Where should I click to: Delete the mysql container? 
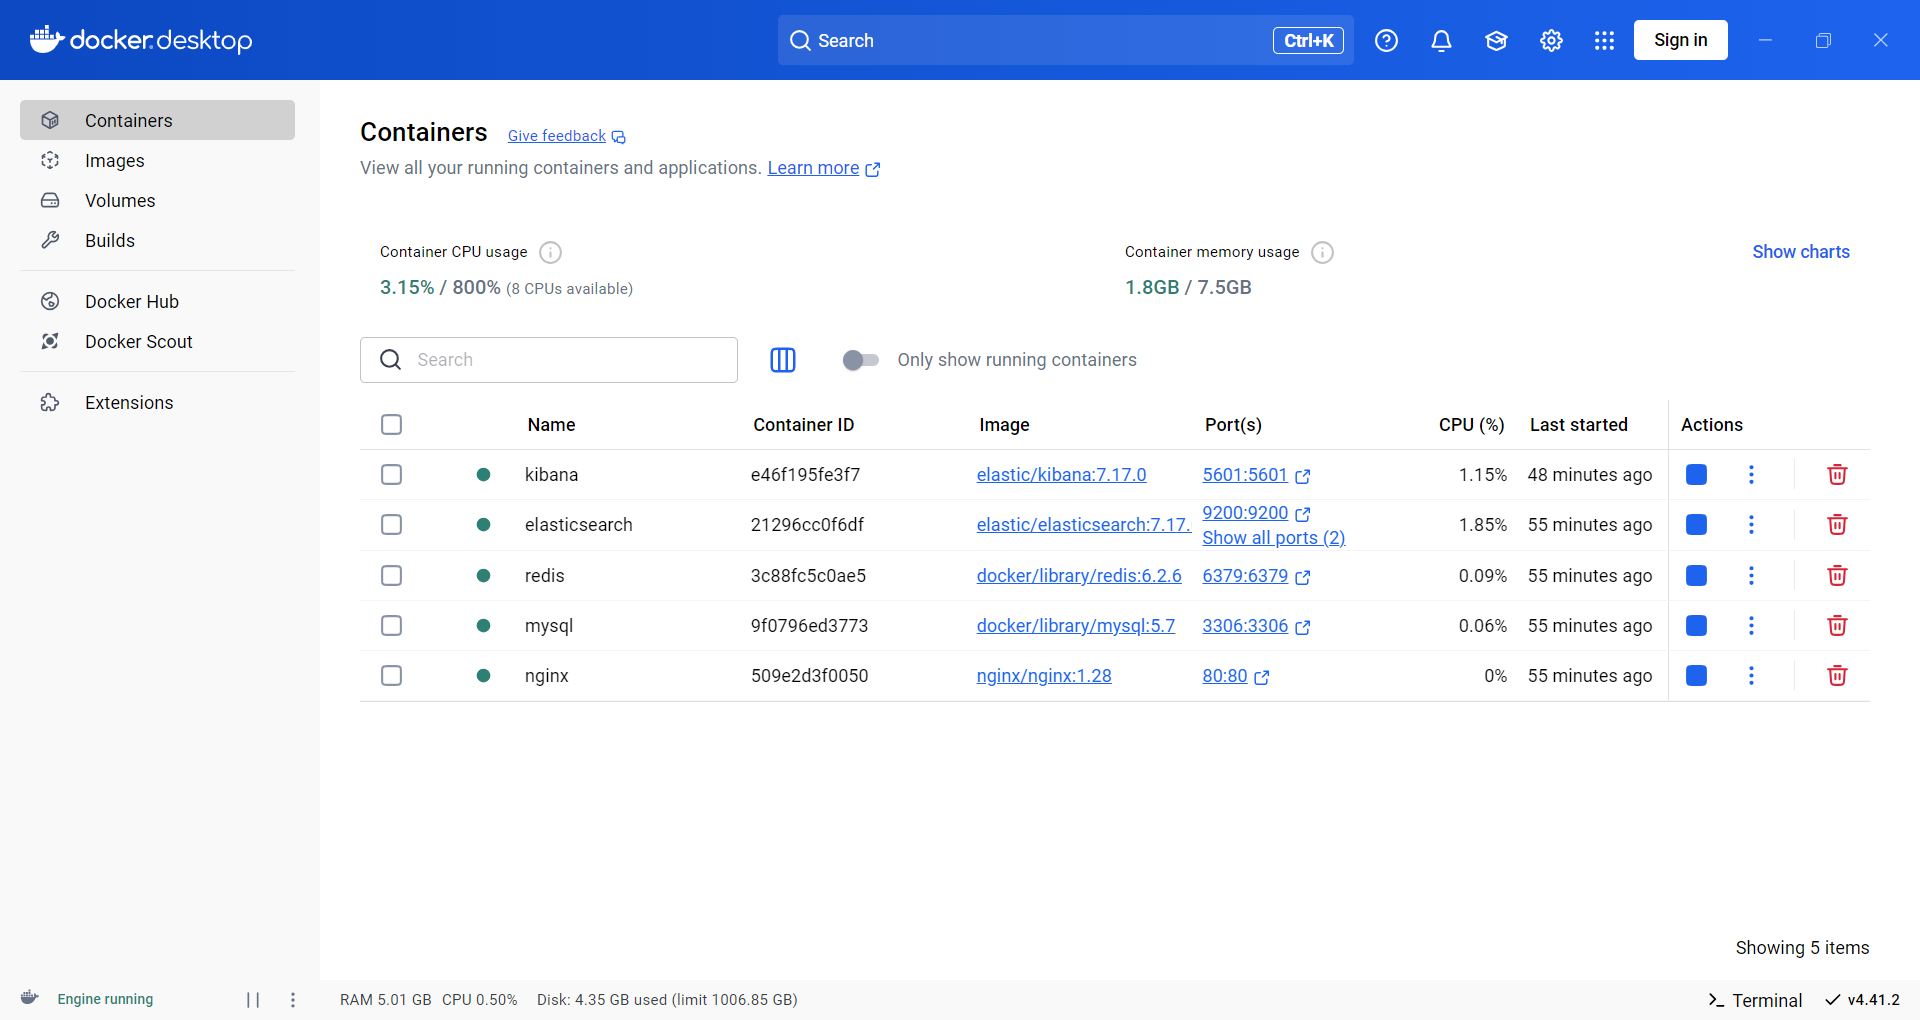pos(1837,626)
